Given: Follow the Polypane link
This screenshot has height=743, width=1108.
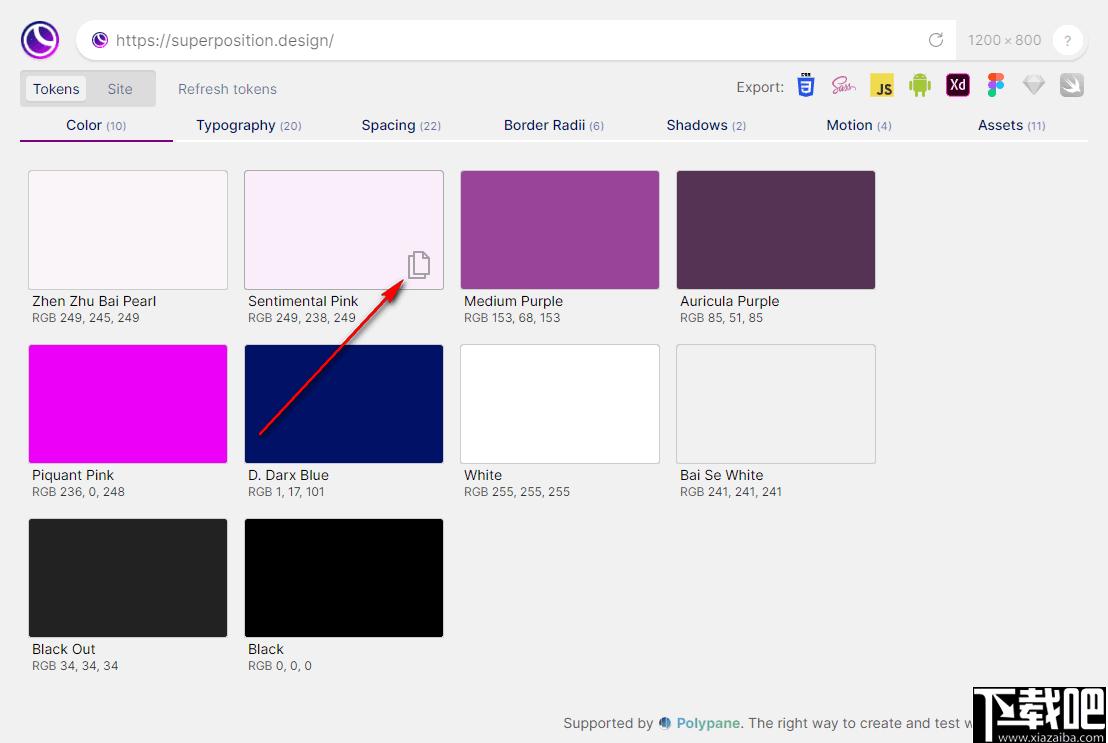Looking at the screenshot, I should point(707,722).
